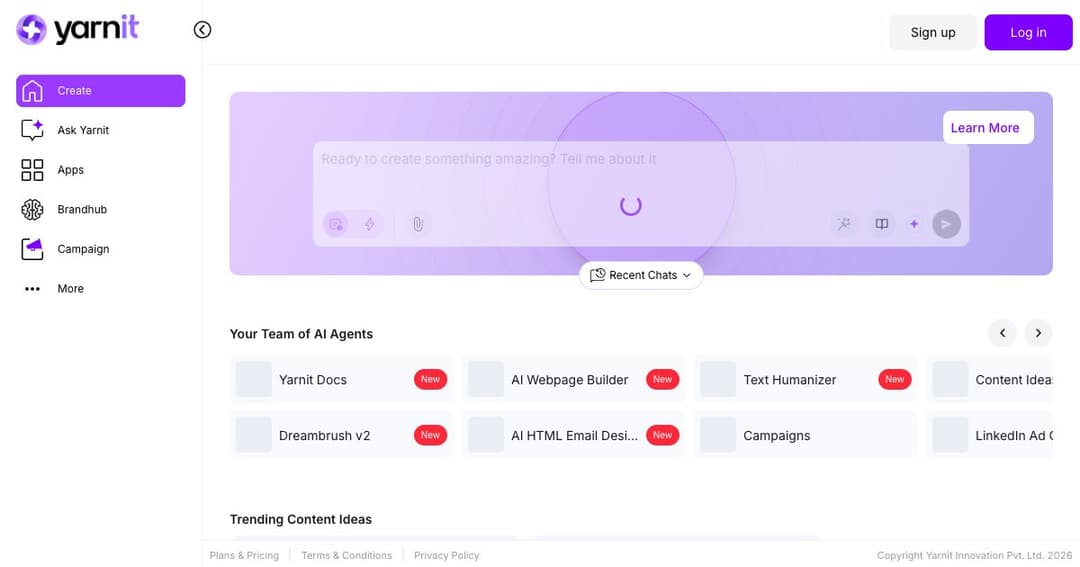Click Learn More button
This screenshot has height=567, width=1080.
pos(988,127)
